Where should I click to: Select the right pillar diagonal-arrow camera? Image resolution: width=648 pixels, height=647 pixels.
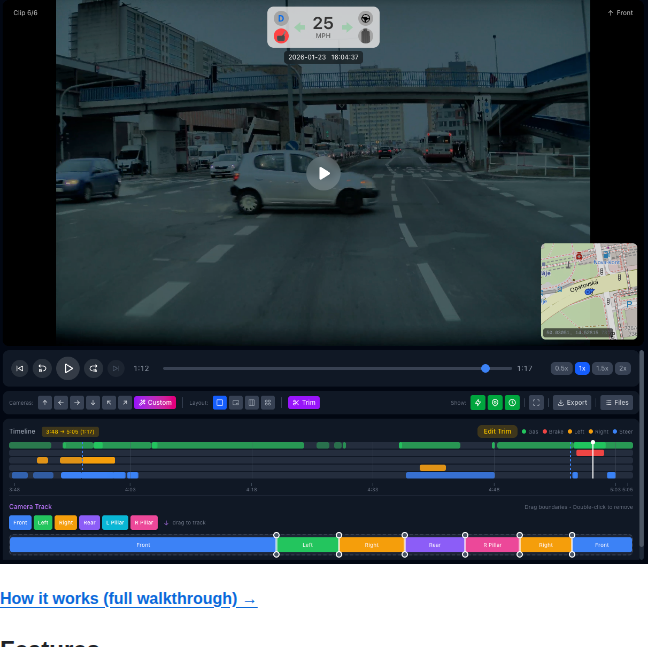click(125, 402)
